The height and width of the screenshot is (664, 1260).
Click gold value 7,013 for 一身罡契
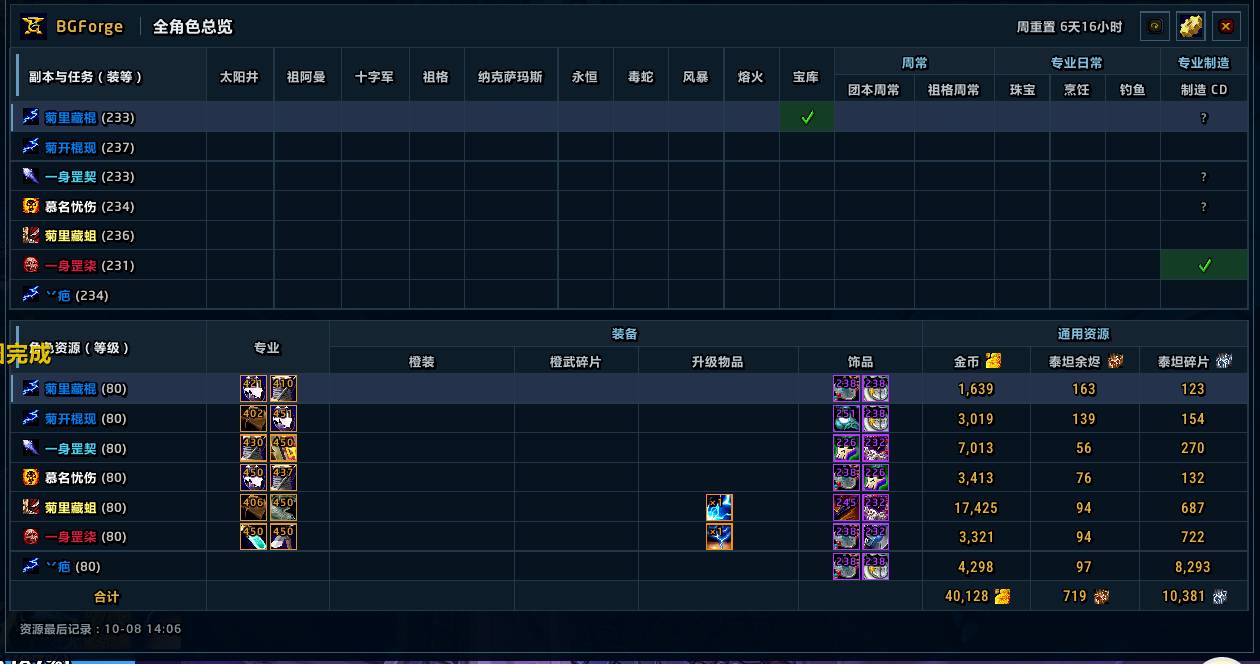pos(976,449)
